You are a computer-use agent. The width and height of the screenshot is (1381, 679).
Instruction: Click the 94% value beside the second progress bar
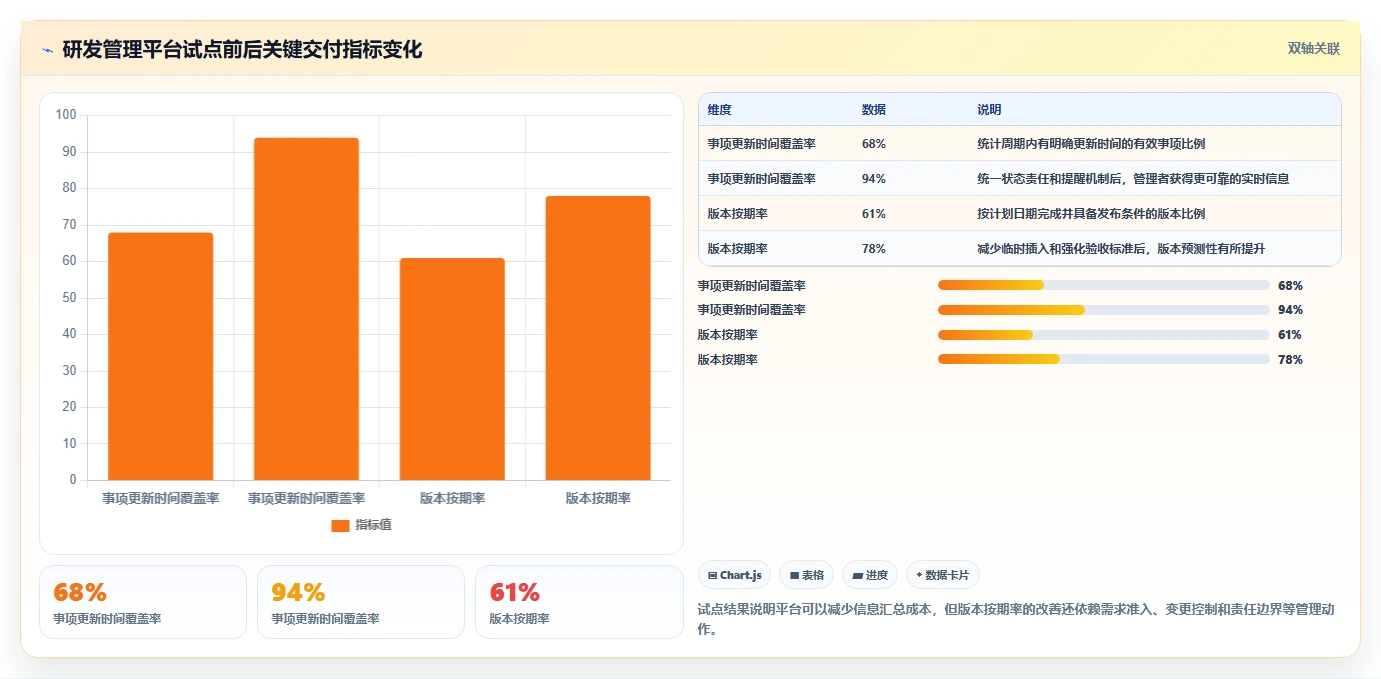coord(1290,310)
